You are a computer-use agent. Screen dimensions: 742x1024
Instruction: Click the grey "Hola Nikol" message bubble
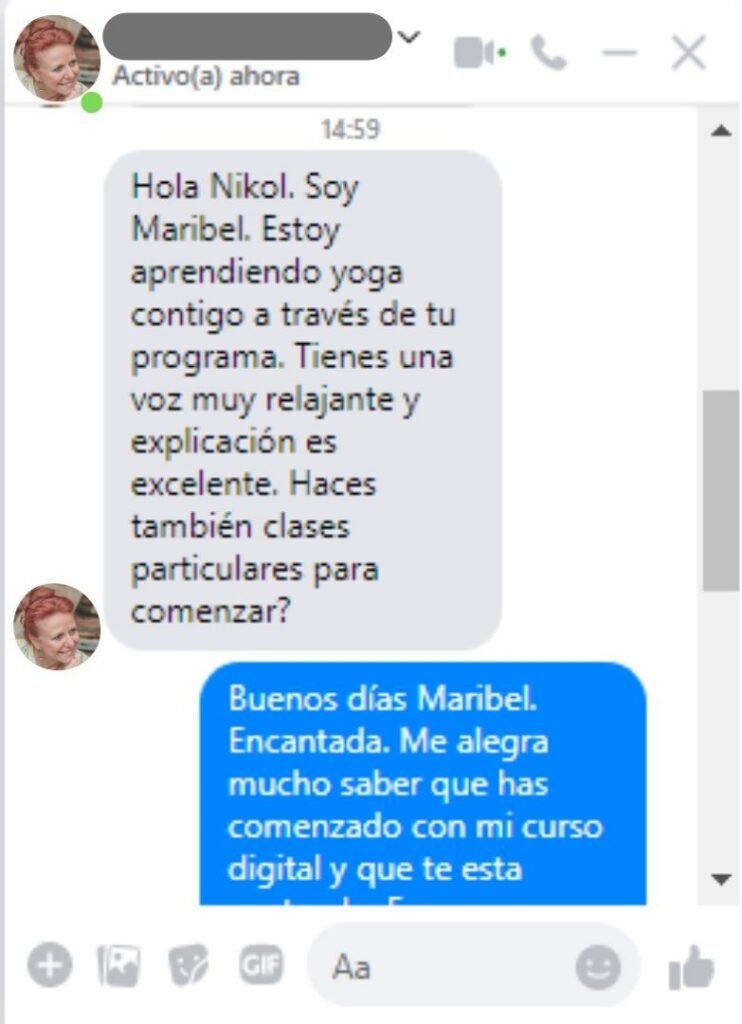point(302,400)
